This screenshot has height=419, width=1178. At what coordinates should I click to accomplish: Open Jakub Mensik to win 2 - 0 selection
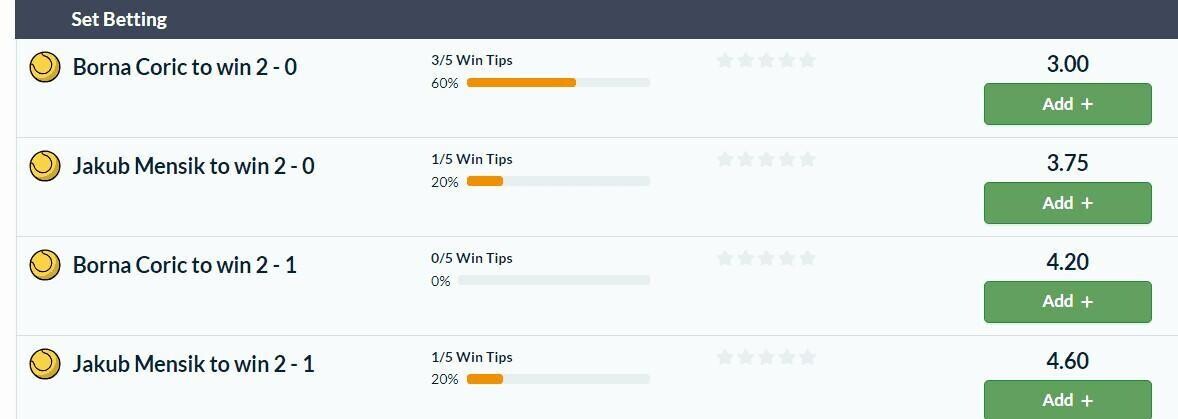coord(193,165)
